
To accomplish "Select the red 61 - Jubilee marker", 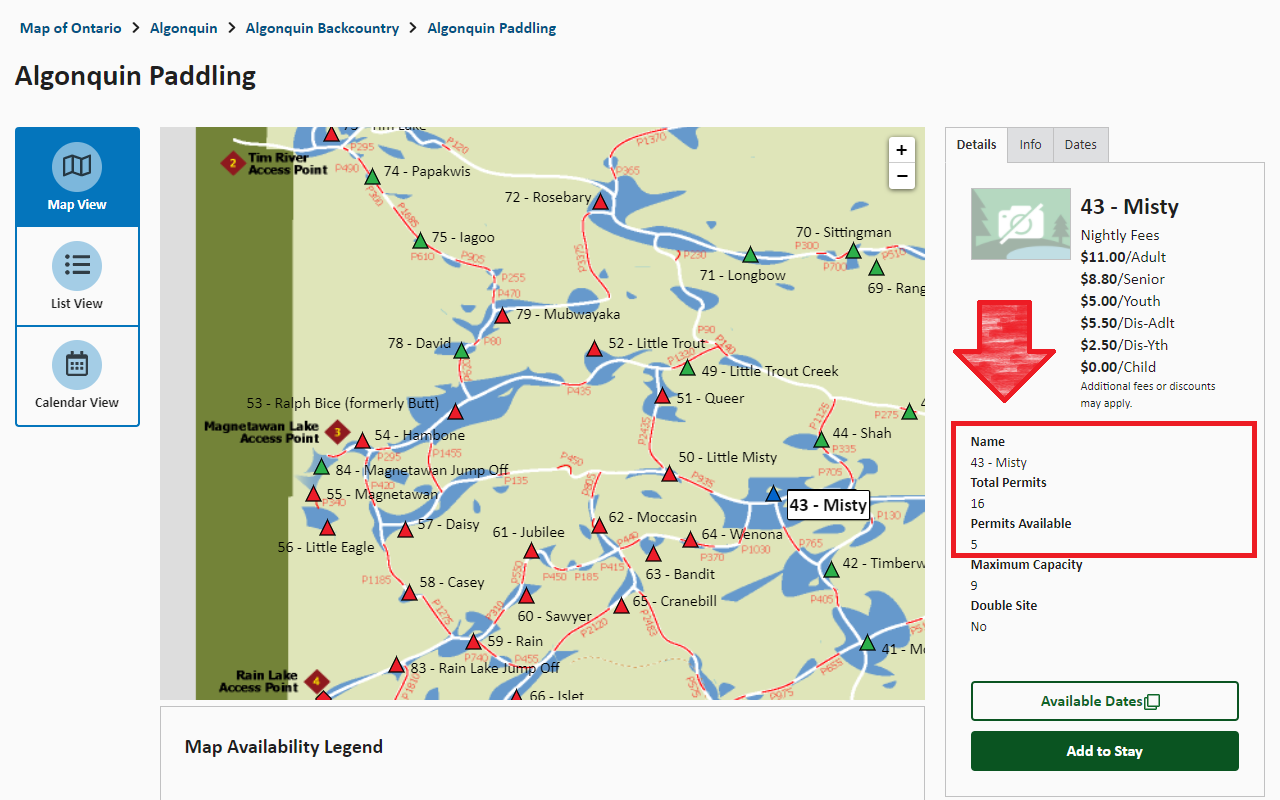I will pyautogui.click(x=531, y=550).
